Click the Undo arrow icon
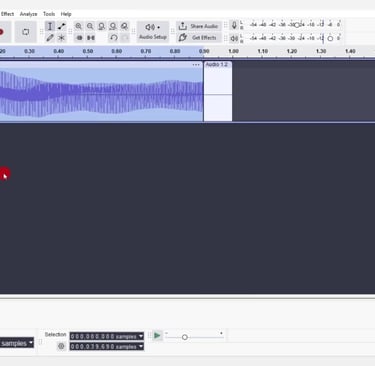 tap(114, 38)
